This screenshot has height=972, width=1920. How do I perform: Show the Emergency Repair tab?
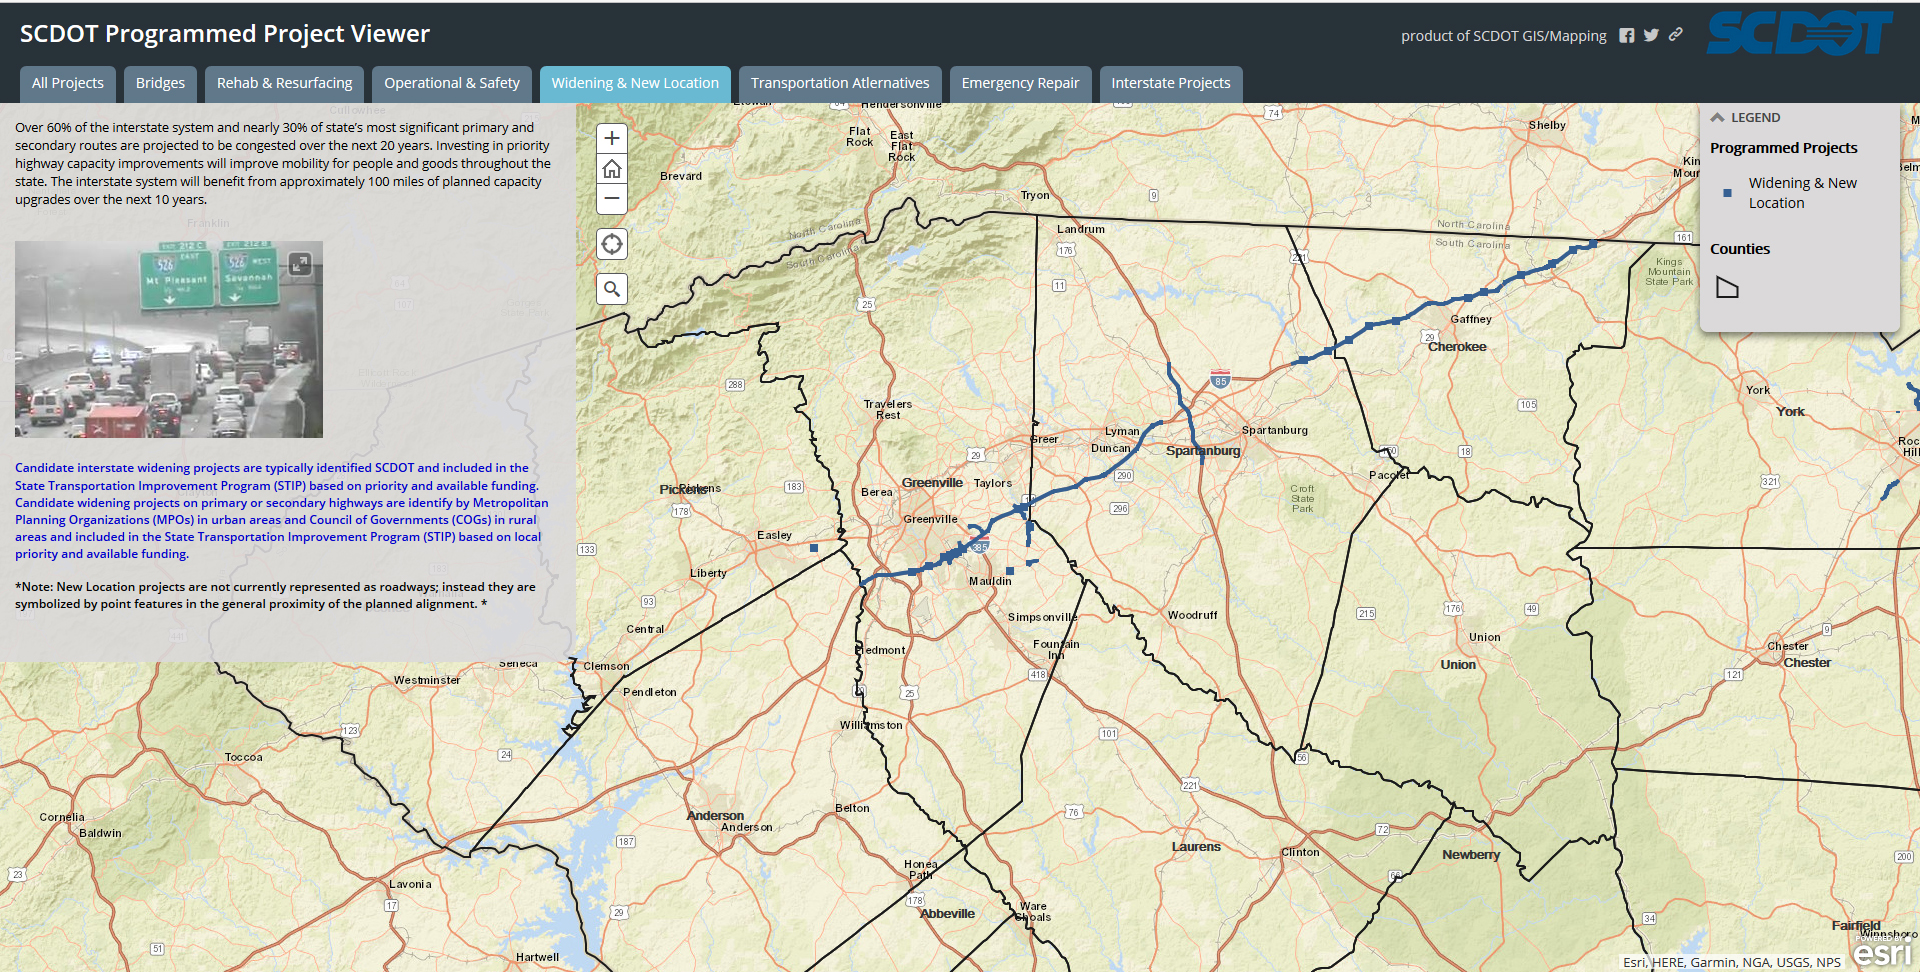[1020, 83]
